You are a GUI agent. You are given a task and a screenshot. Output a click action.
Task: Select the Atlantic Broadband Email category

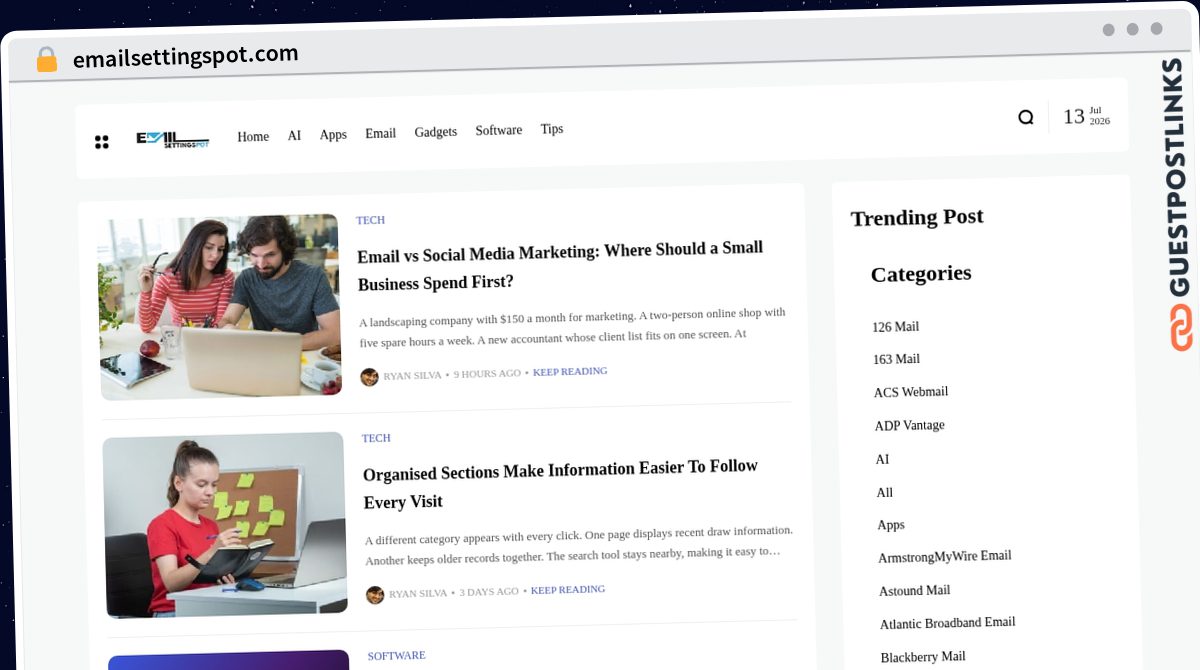[948, 623]
